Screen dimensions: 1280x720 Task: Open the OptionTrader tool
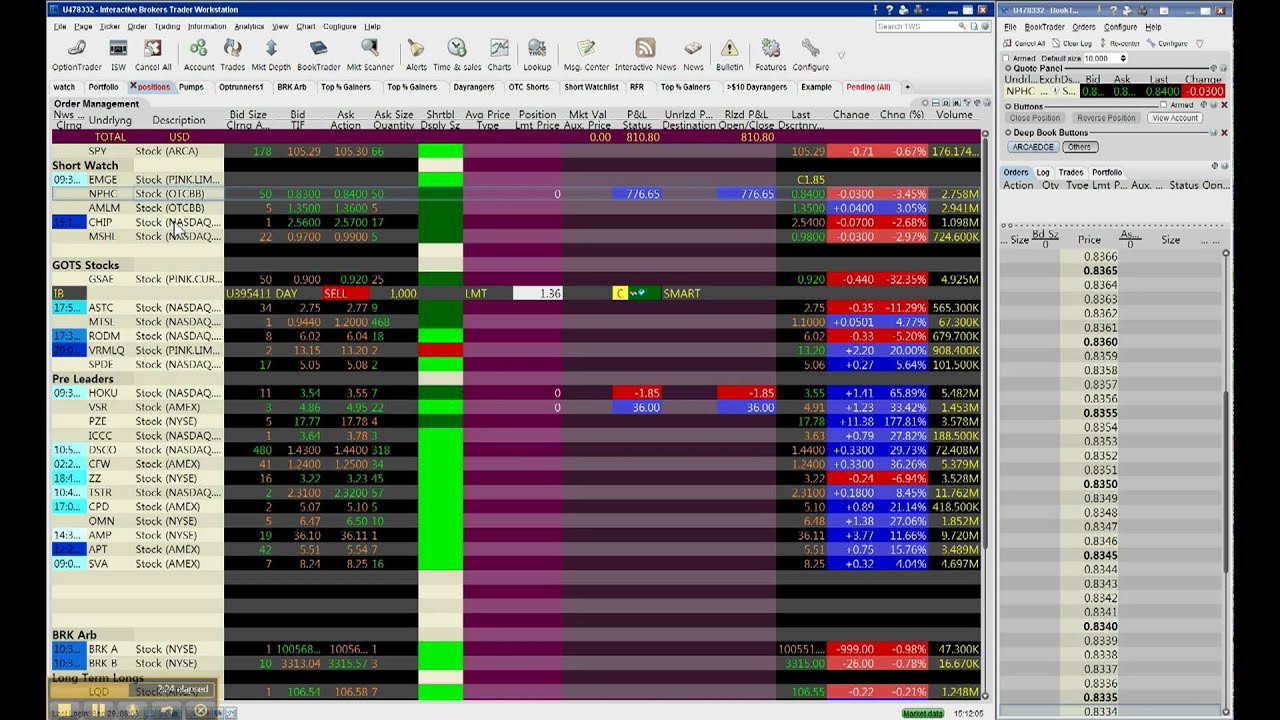tap(77, 55)
